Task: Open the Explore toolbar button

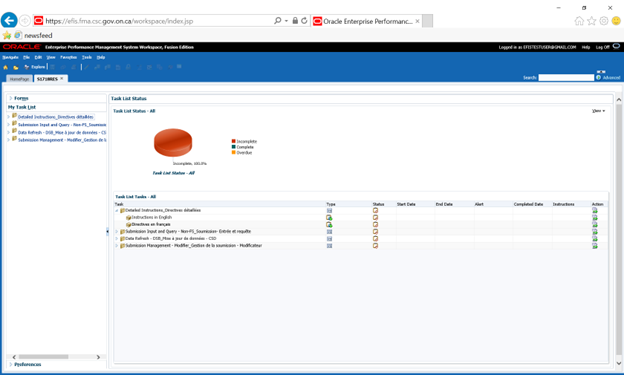Action: pos(35,67)
